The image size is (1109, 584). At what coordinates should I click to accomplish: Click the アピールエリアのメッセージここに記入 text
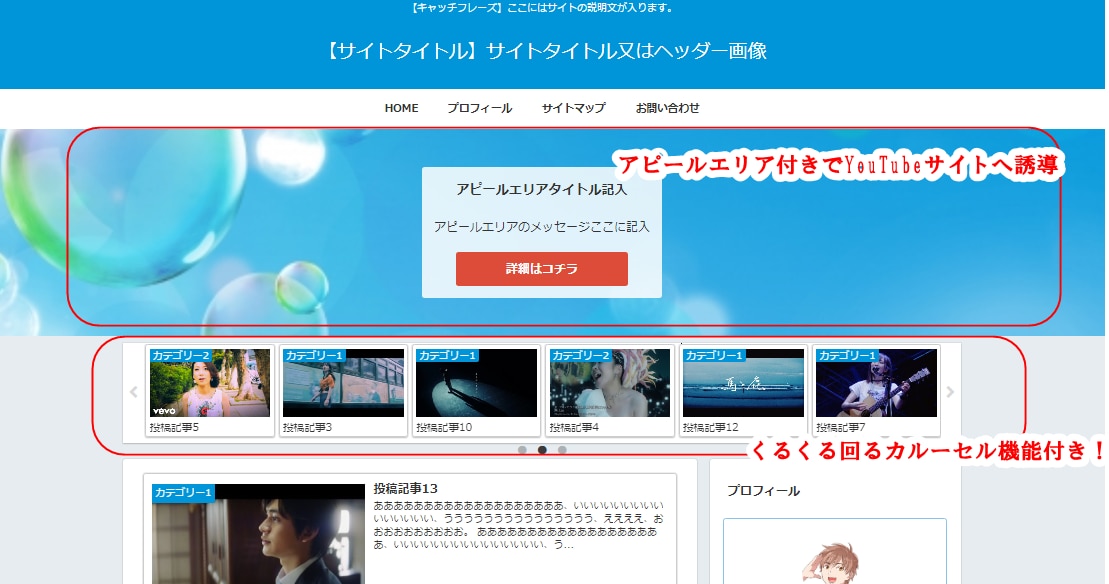(542, 227)
